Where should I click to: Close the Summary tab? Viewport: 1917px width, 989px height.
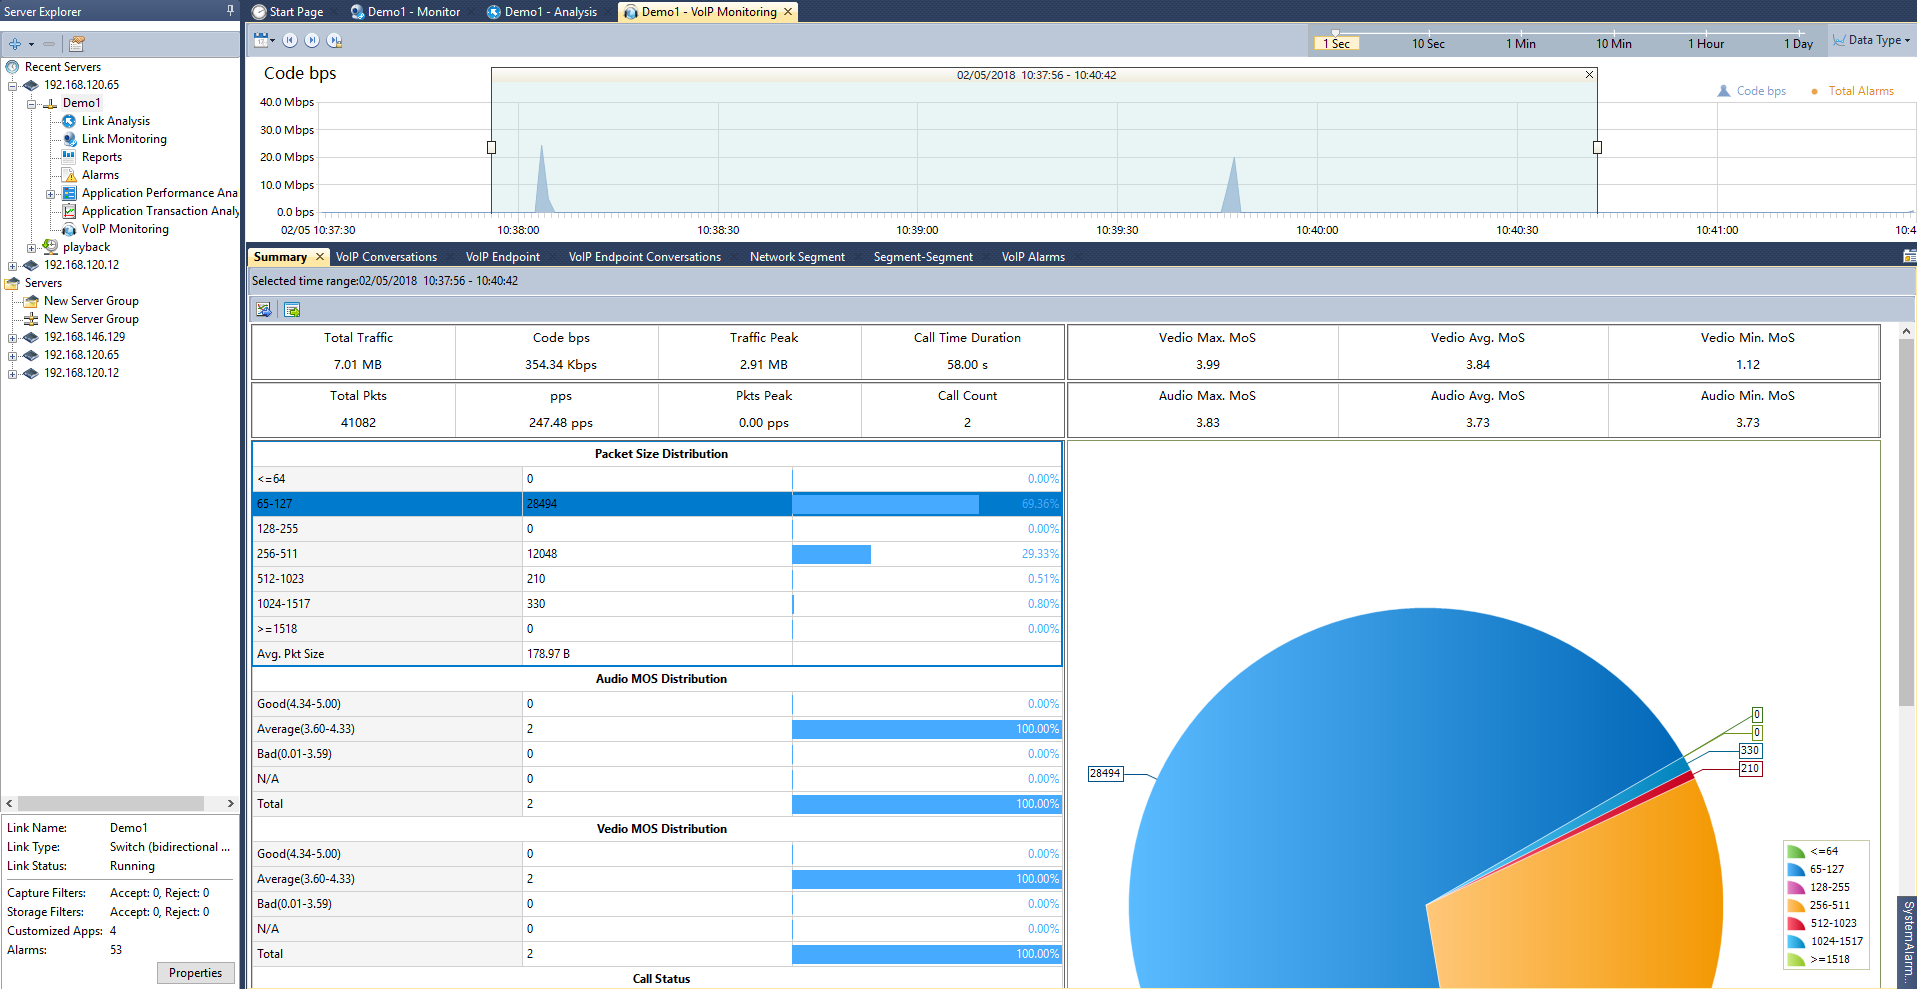tap(320, 257)
